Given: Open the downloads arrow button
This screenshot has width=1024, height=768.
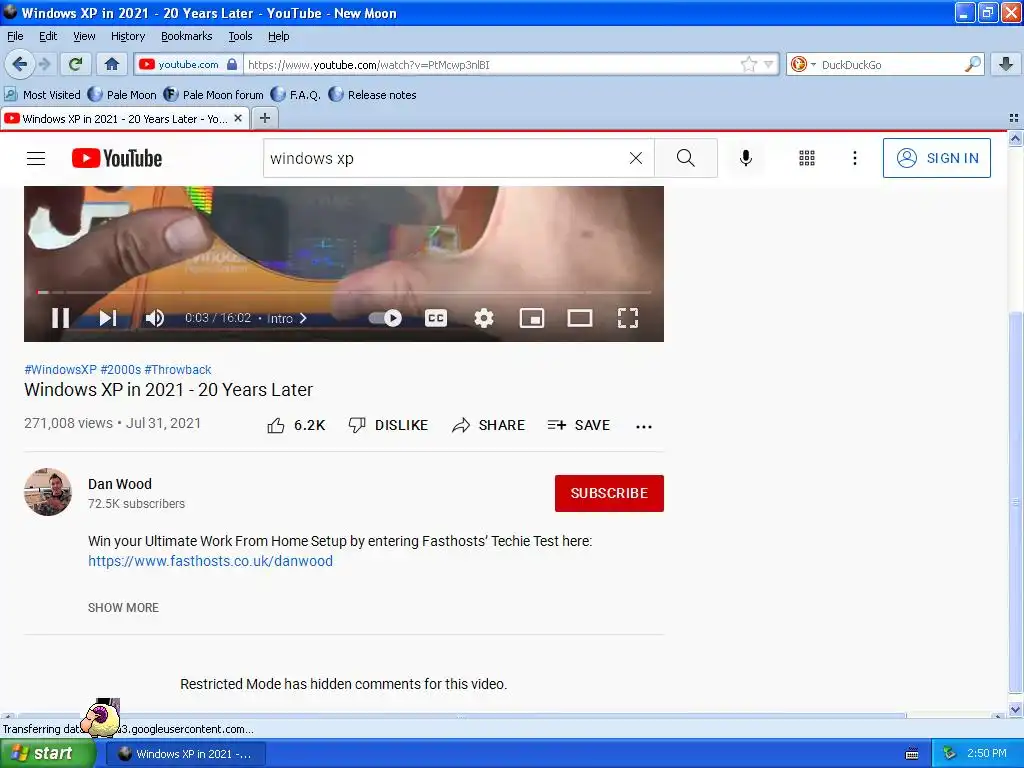Looking at the screenshot, I should point(1006,64).
